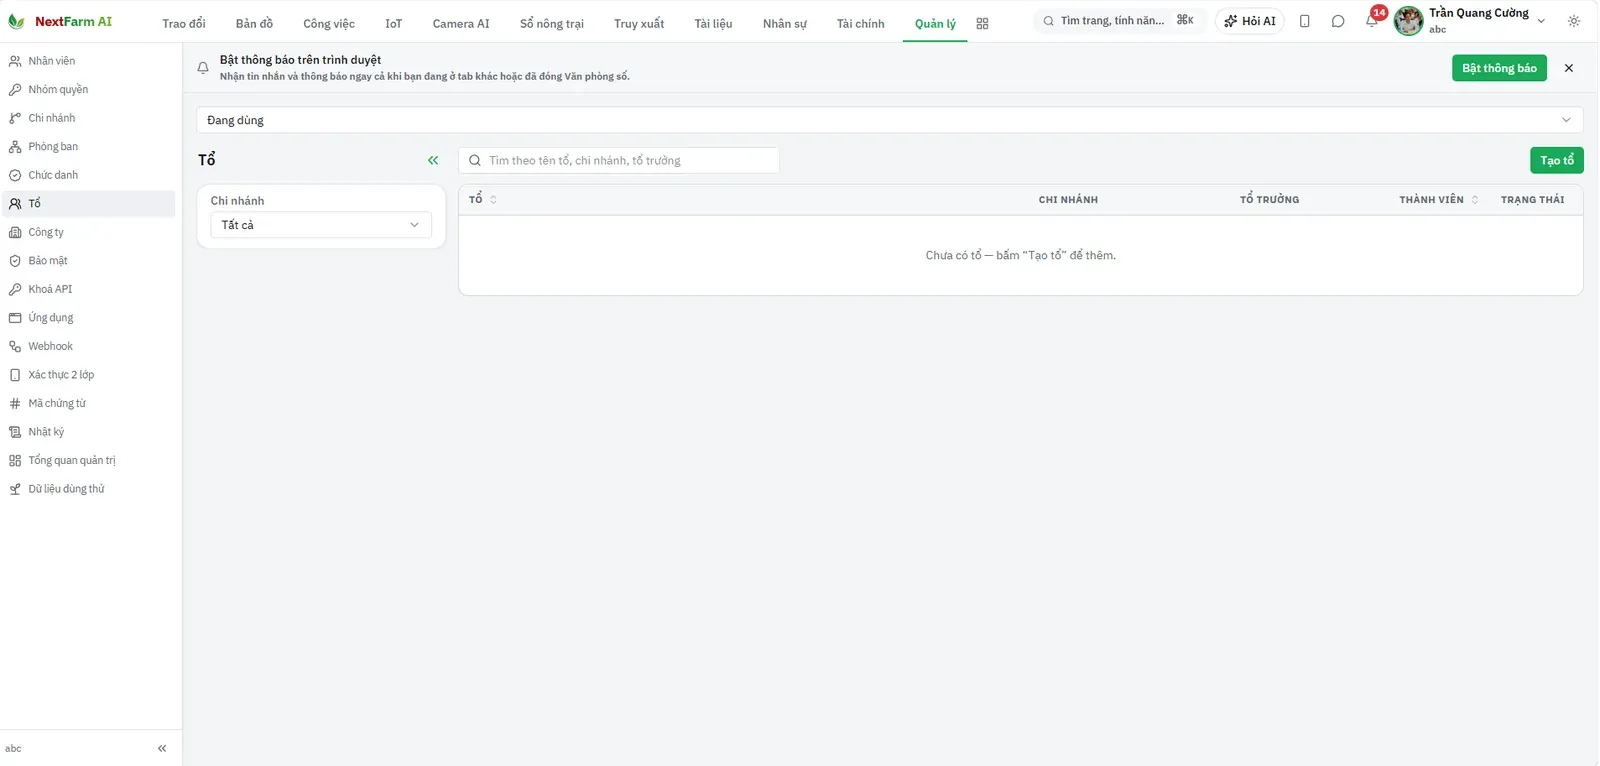Go to Ứng dụng in the sidebar

coord(89,318)
